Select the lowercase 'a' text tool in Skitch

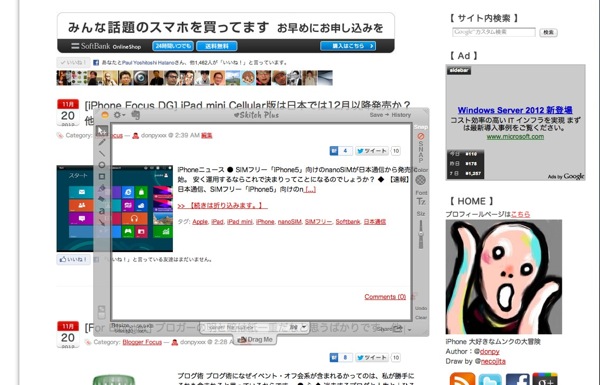[x=102, y=210]
